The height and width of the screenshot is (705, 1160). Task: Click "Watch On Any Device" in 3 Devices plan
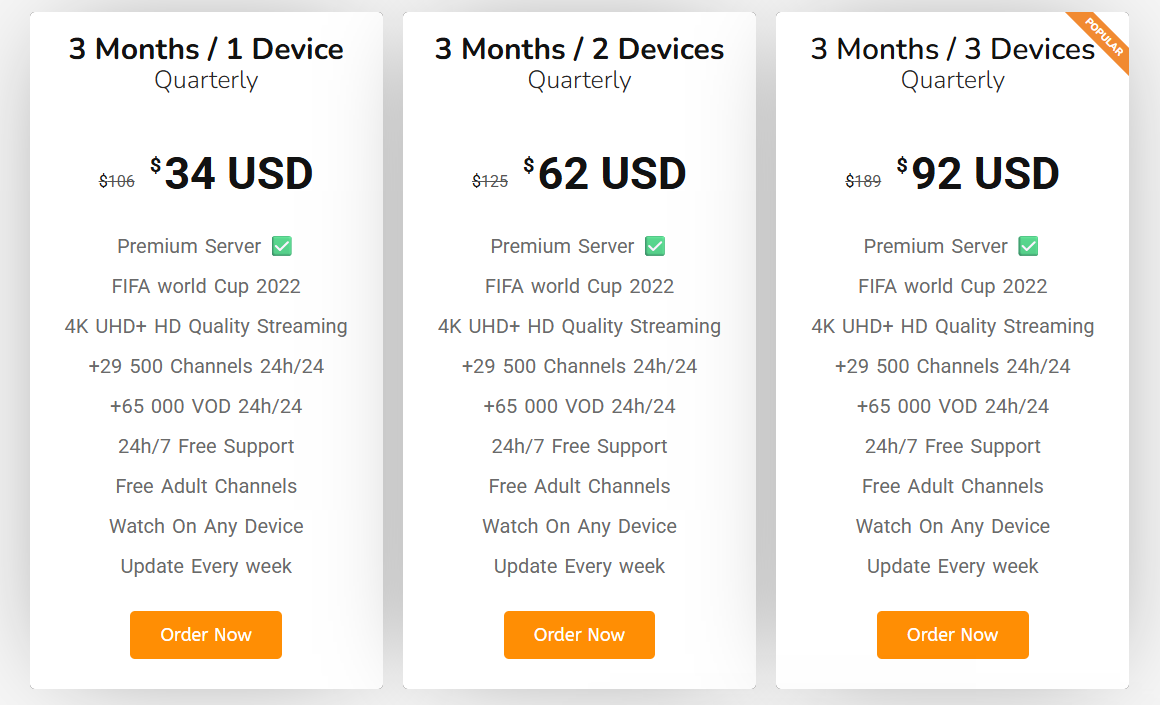coord(952,526)
